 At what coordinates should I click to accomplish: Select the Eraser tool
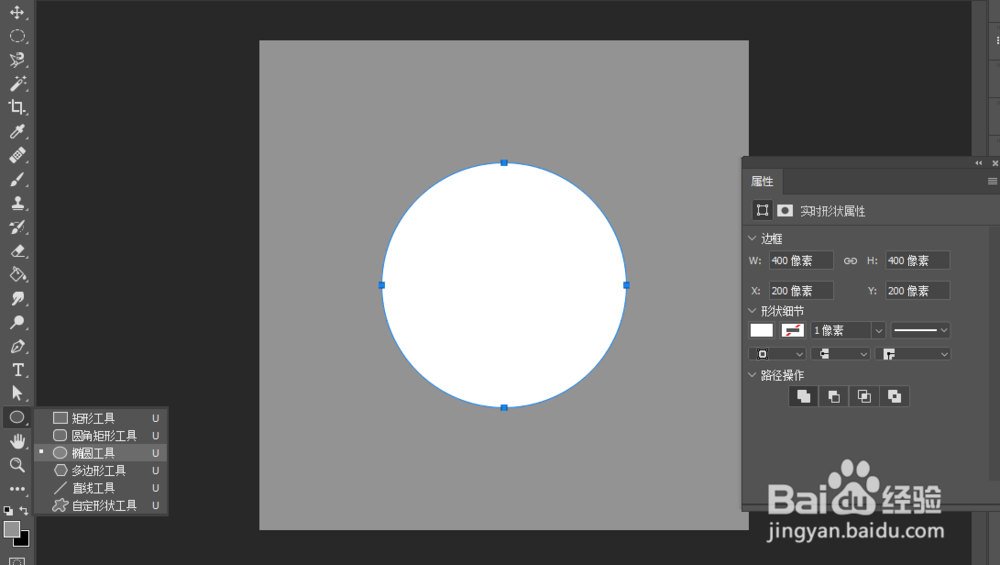click(17, 251)
